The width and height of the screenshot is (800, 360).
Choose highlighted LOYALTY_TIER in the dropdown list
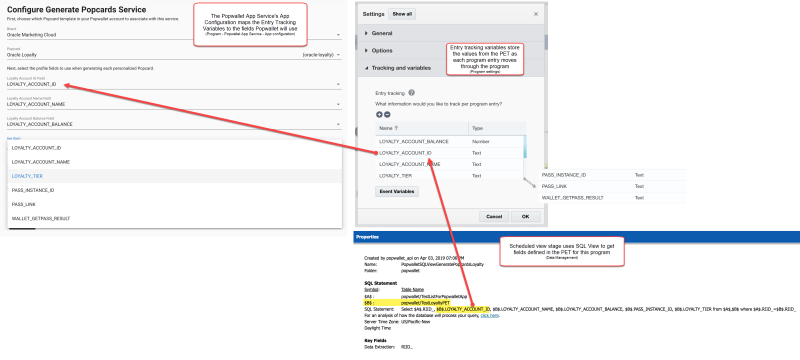[x=174, y=176]
